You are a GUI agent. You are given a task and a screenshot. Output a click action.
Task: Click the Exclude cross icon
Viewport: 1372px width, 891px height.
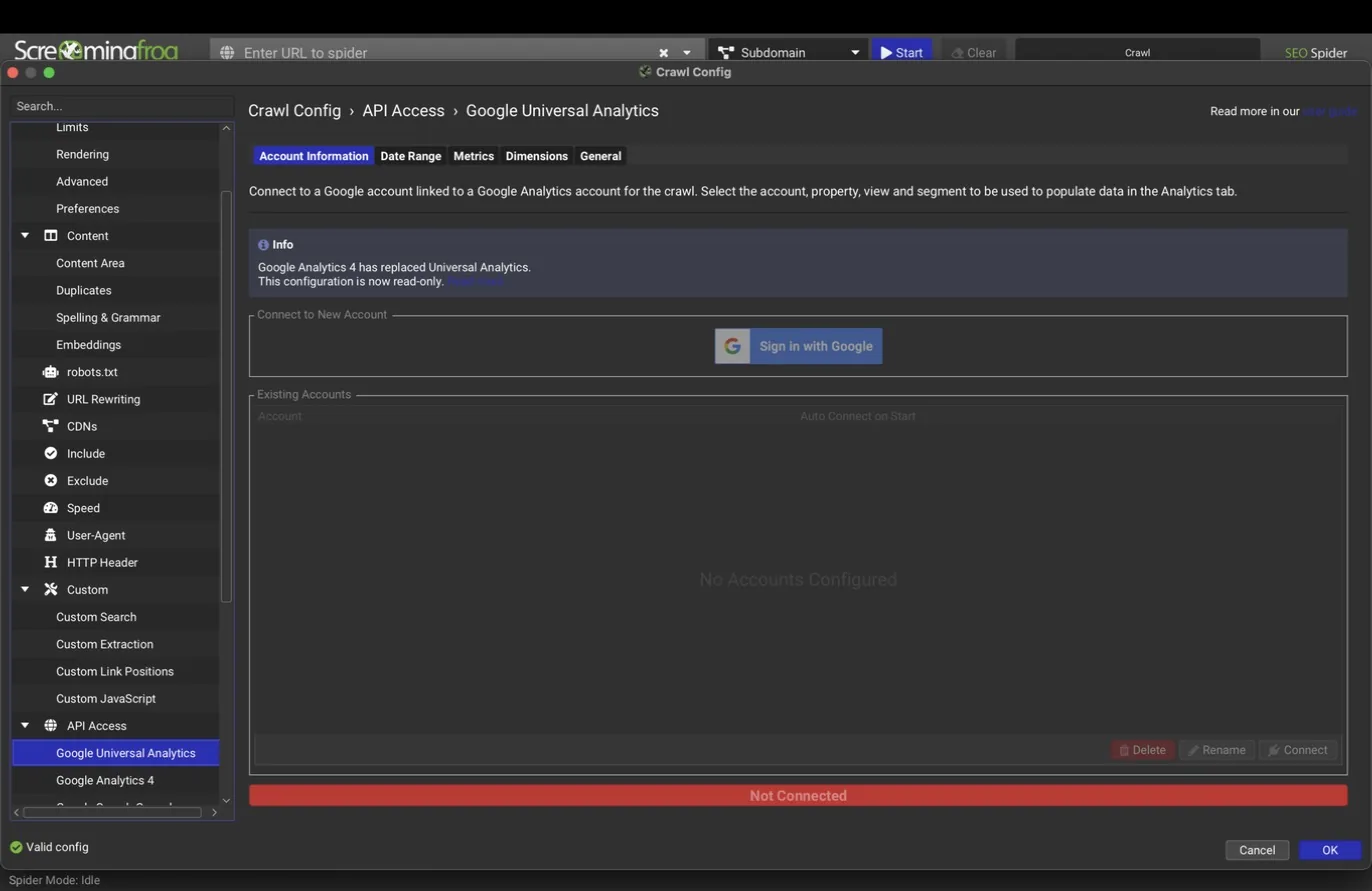50,481
